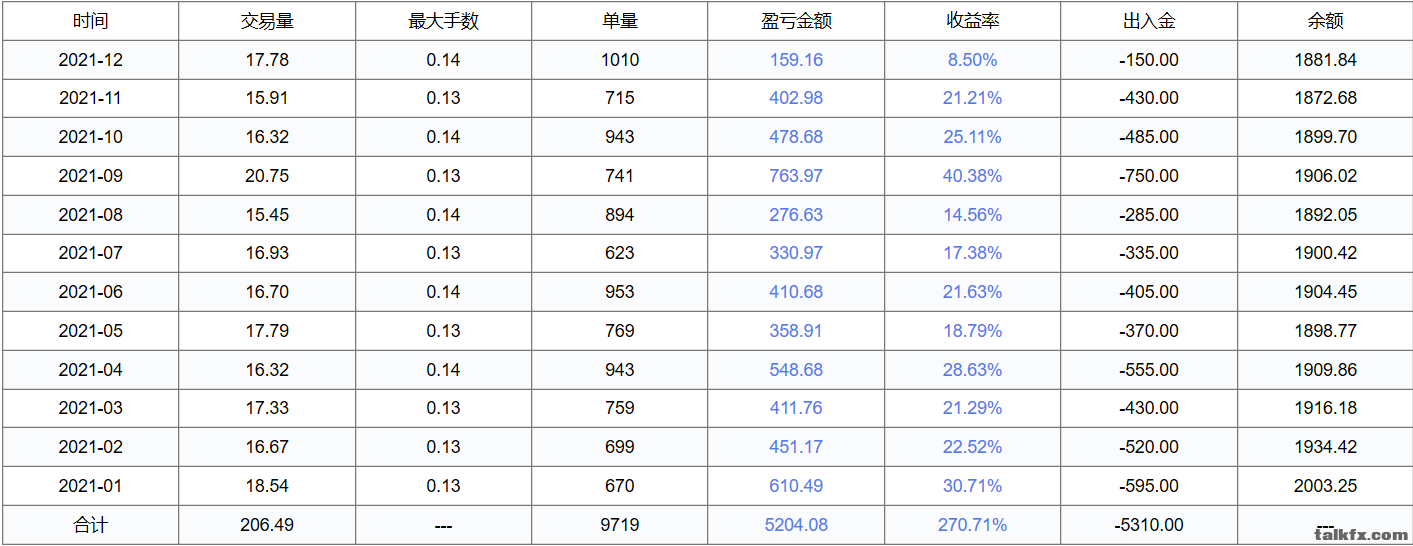Click the 18.79% return rate link
This screenshot has height=546, width=1413.
pos(973,331)
